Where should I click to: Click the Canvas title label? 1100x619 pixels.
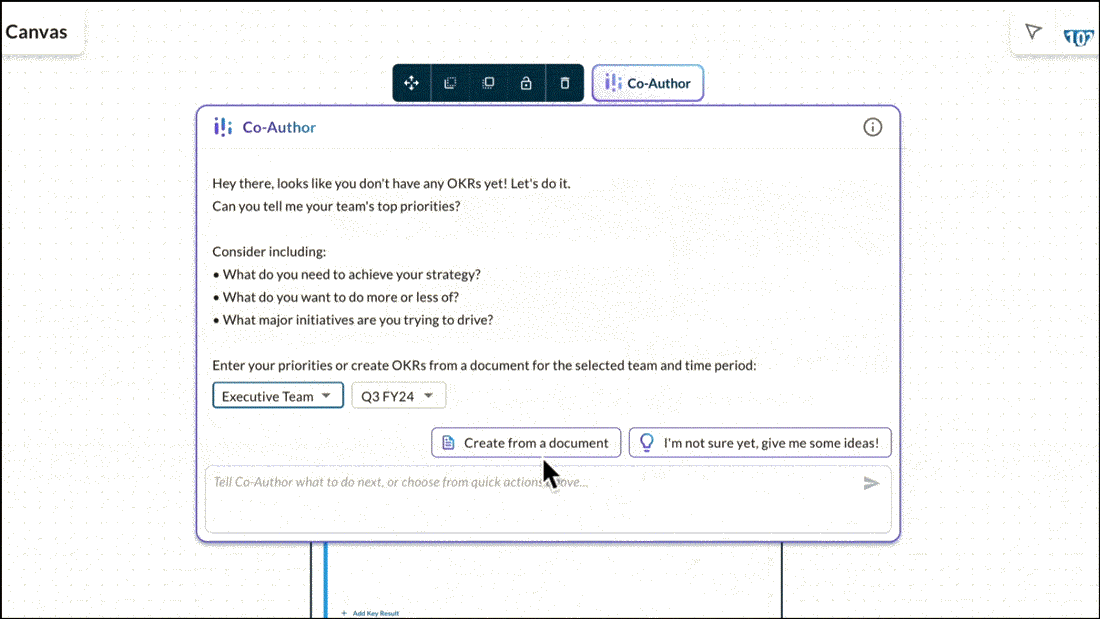[x=36, y=32]
